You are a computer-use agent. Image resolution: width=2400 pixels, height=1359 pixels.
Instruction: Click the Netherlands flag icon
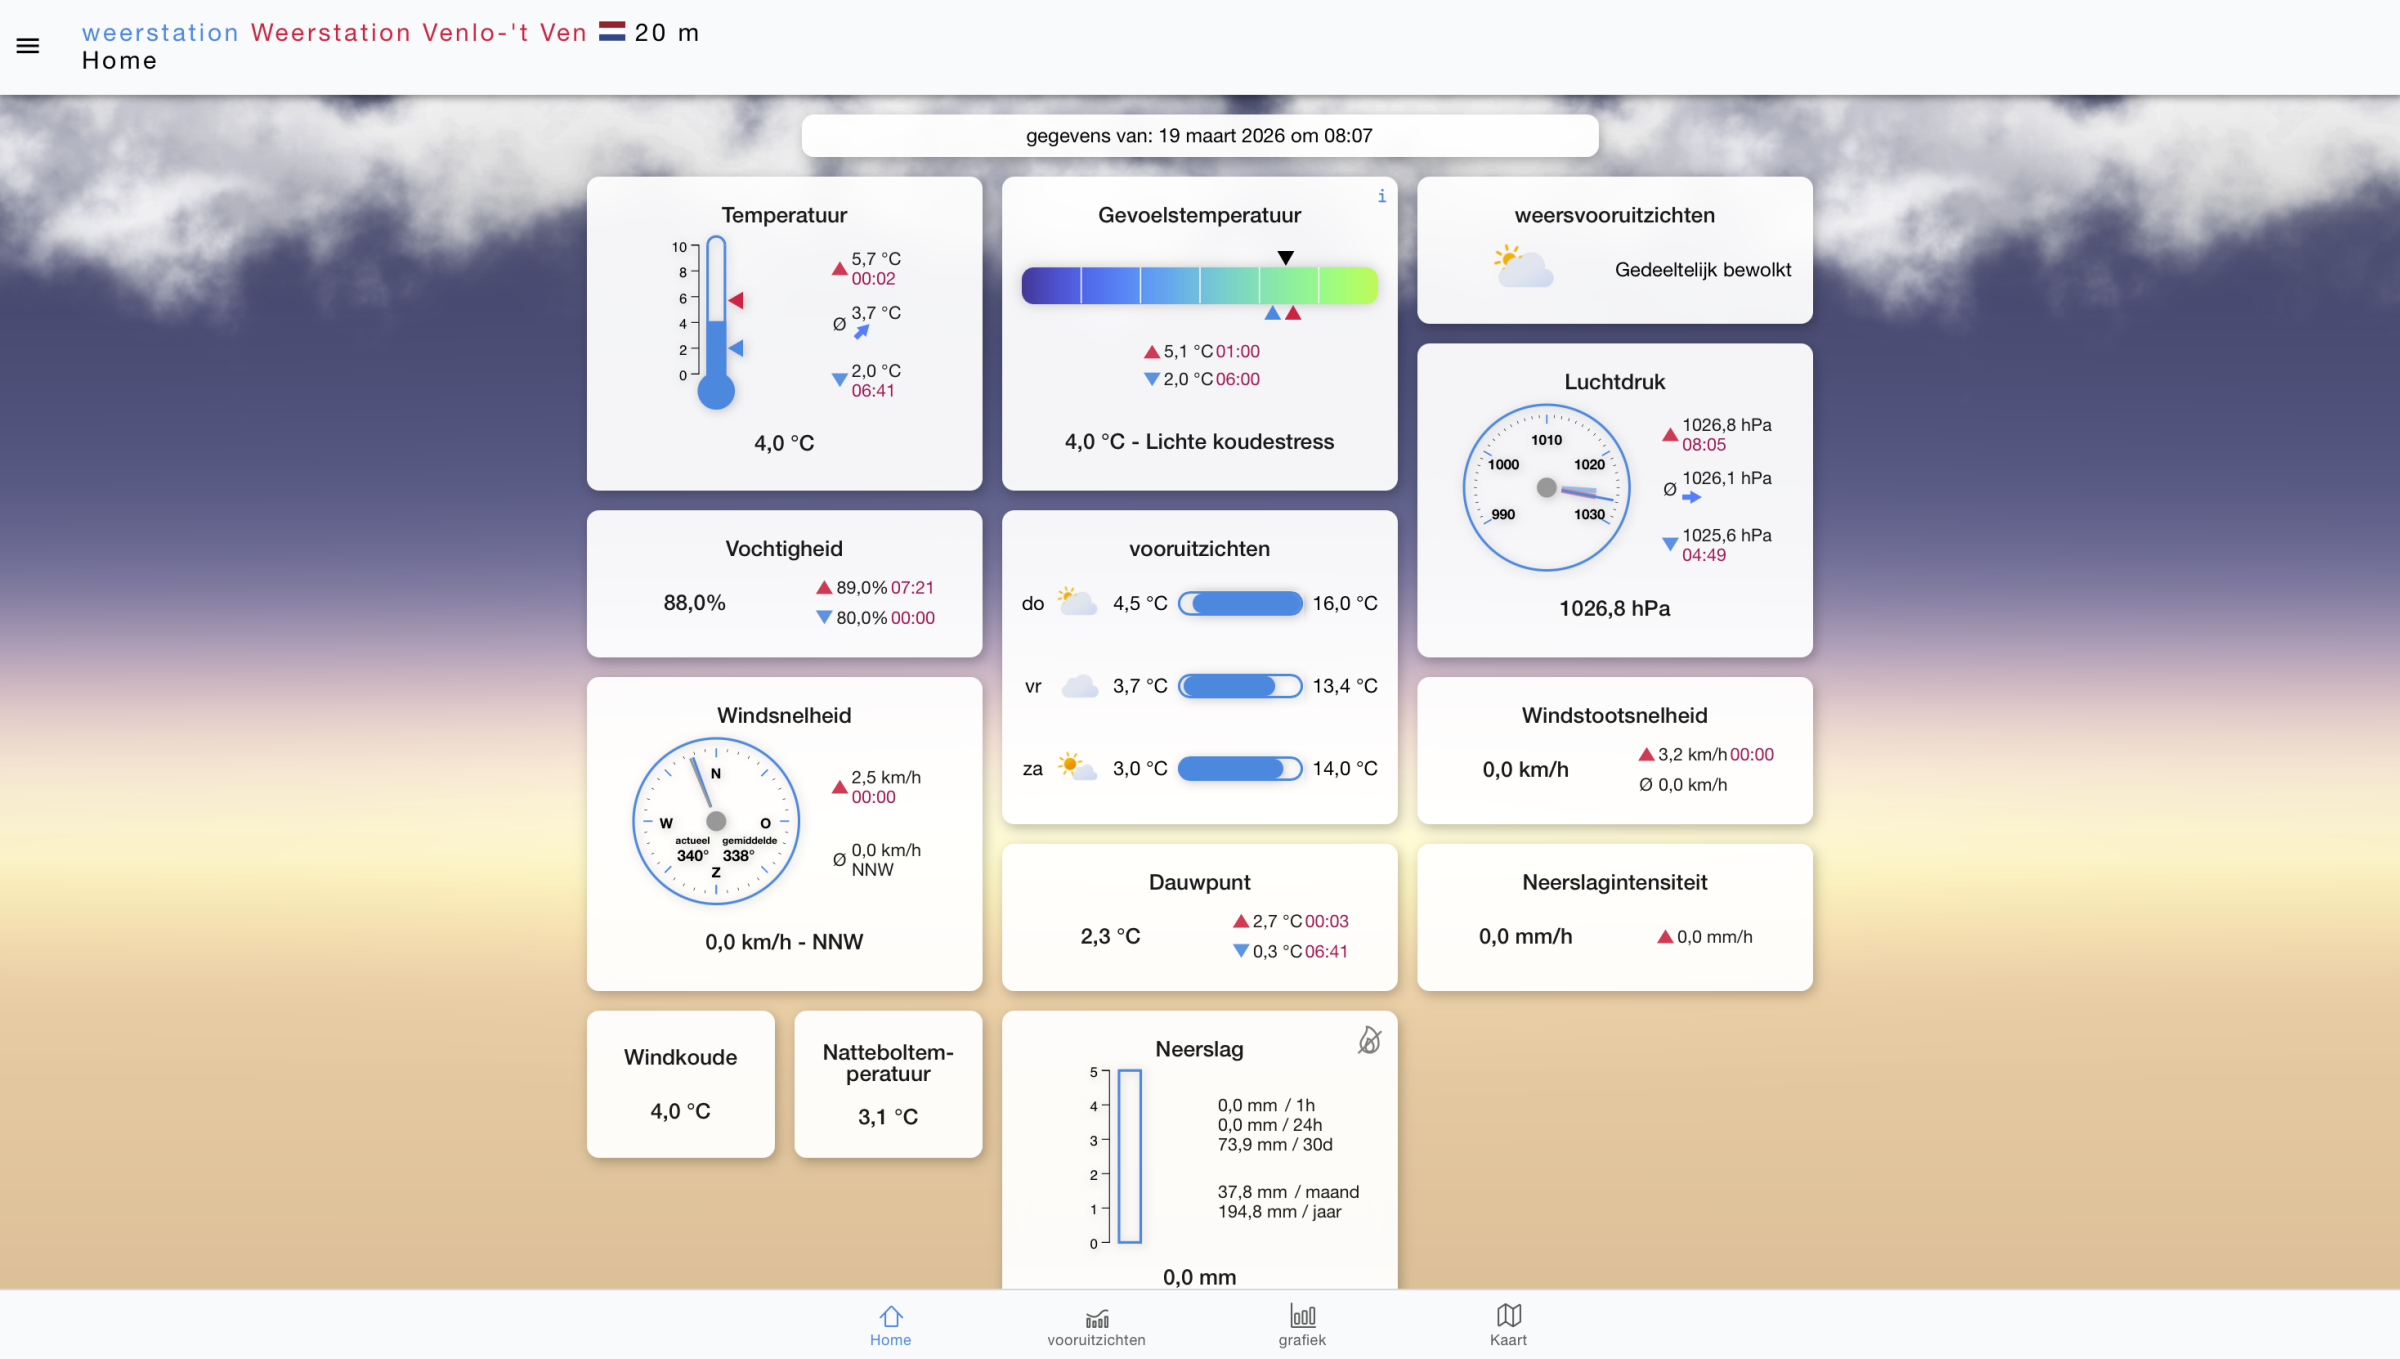[x=611, y=33]
